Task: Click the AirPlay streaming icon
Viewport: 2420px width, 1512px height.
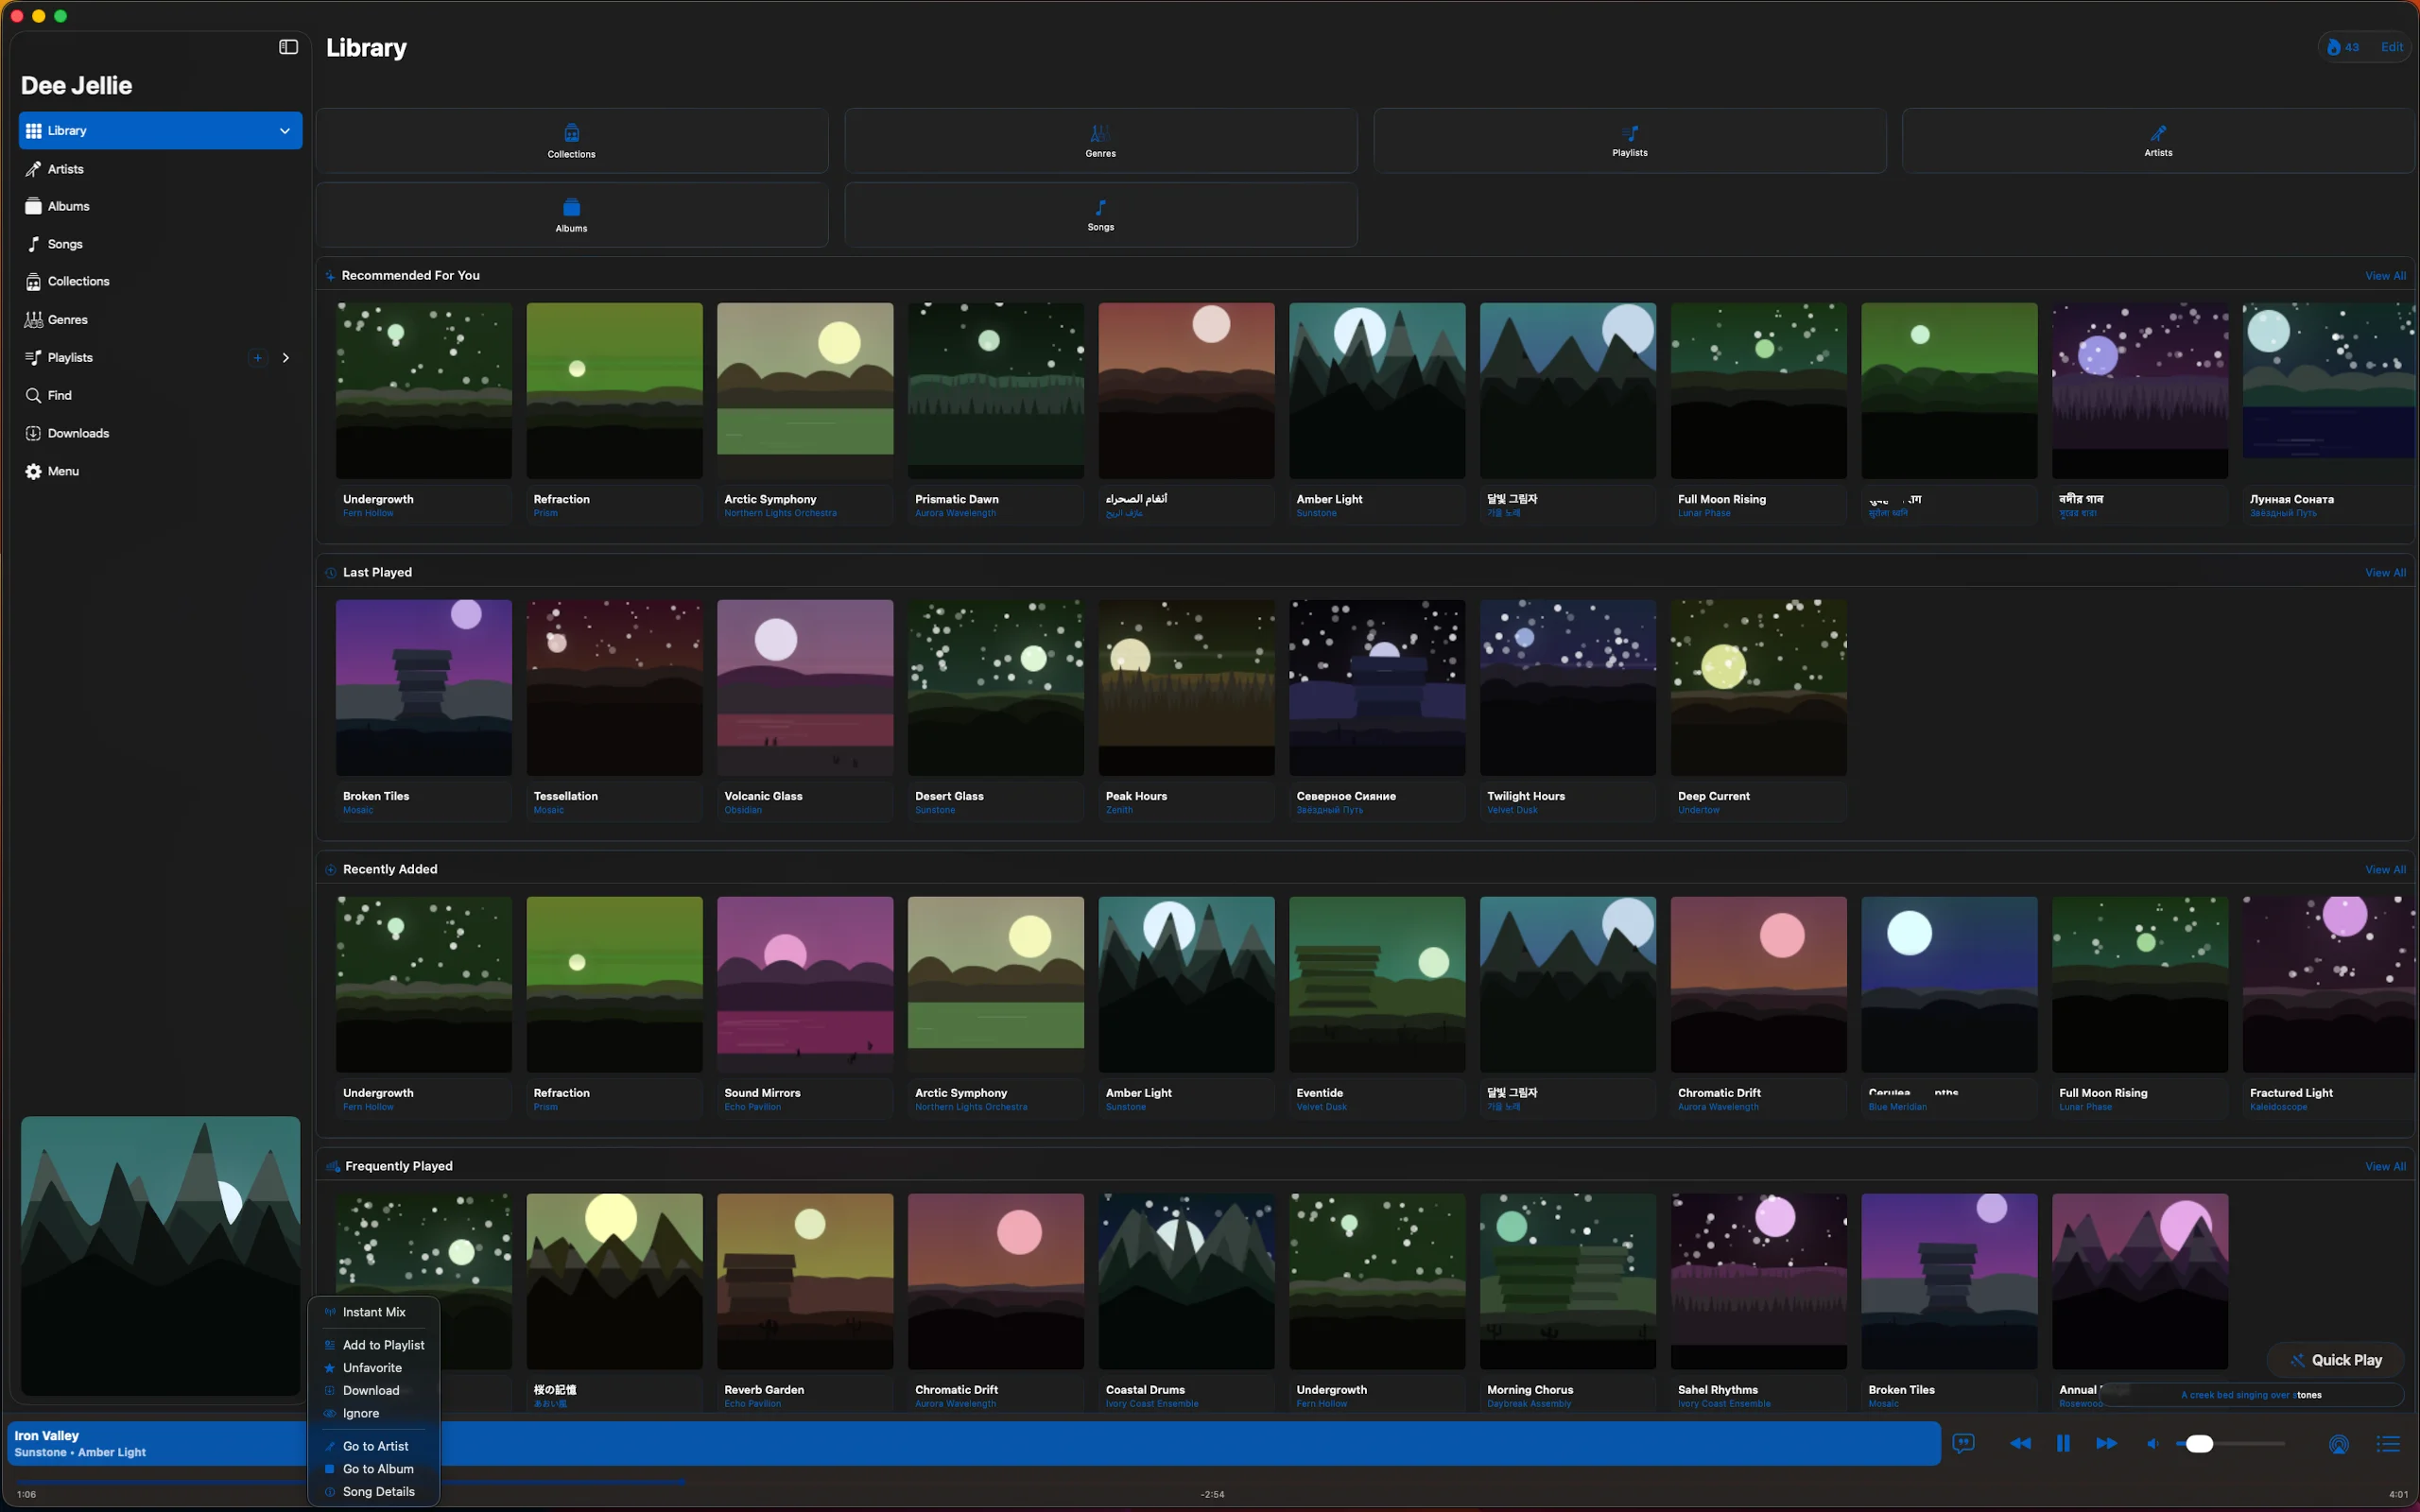Action: pyautogui.click(x=2339, y=1444)
